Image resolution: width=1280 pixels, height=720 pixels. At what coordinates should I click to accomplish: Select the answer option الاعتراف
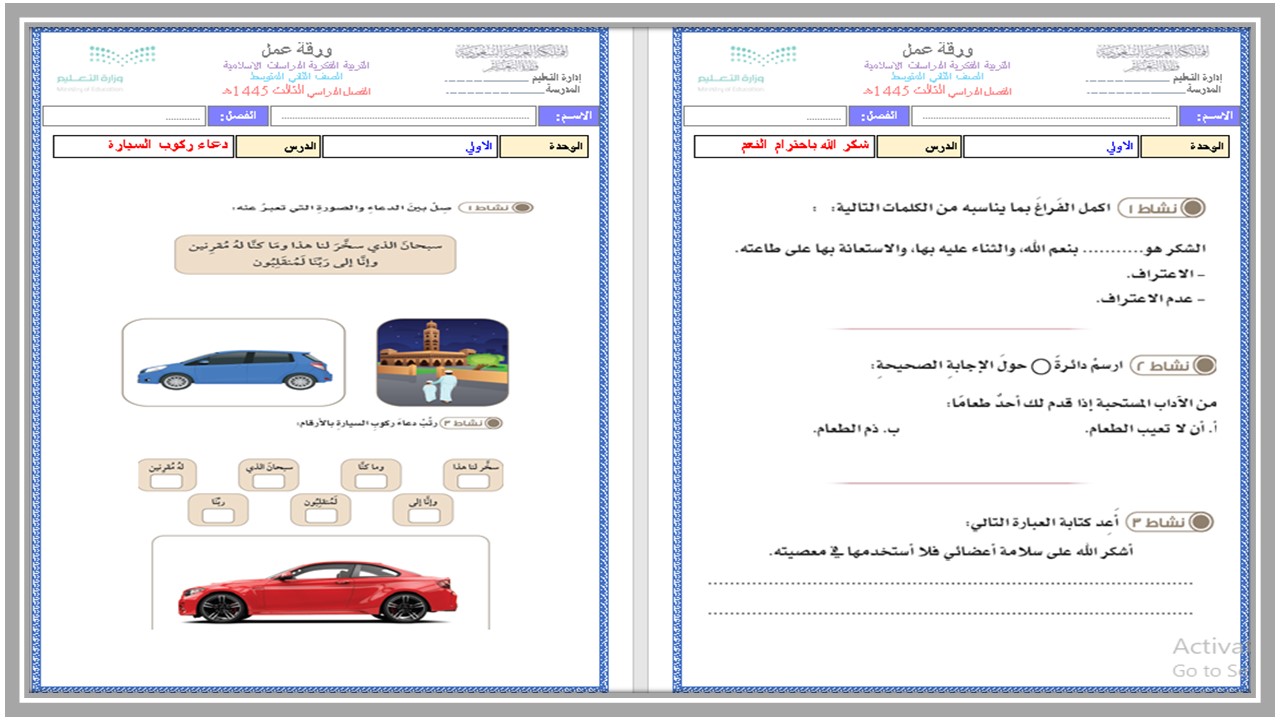click(1166, 275)
